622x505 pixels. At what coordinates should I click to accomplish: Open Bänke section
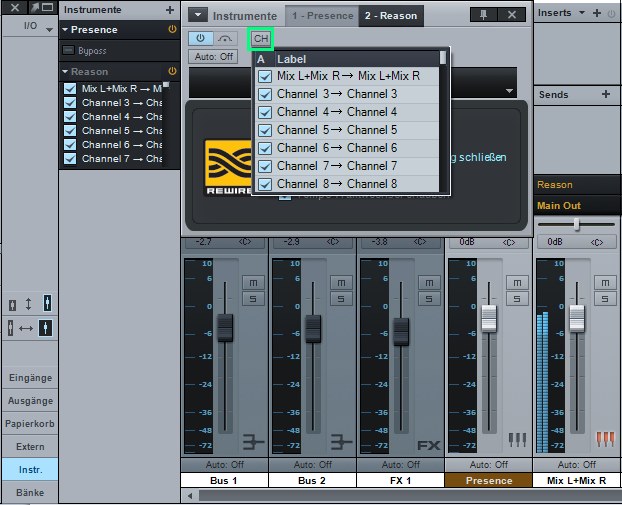30,492
